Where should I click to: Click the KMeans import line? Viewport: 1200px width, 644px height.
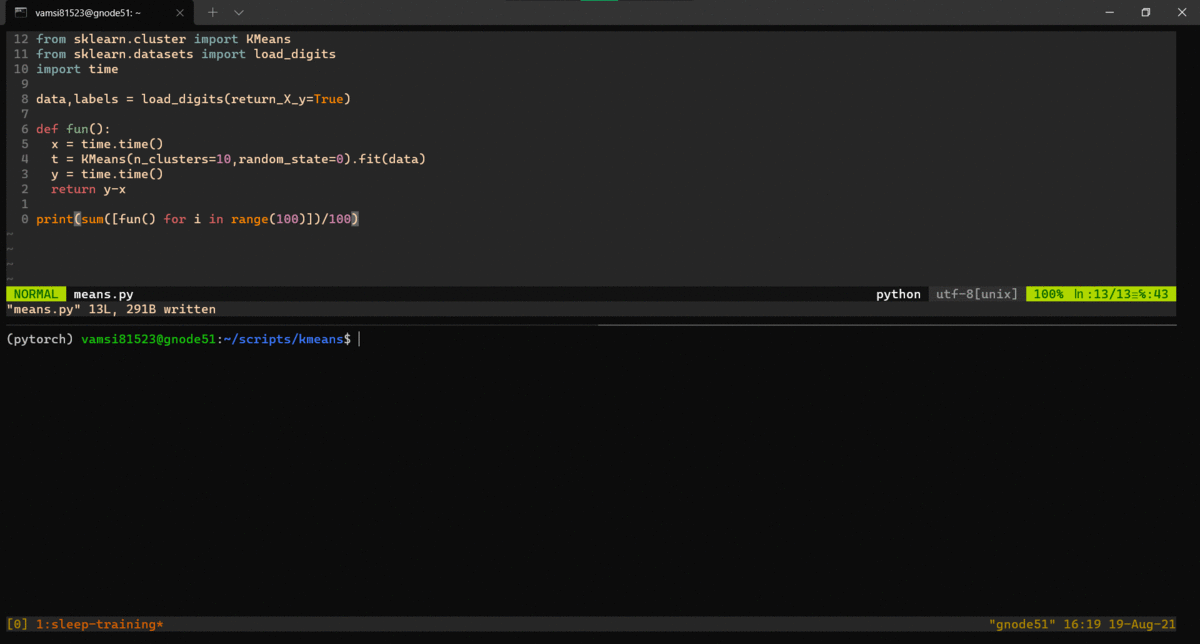[x=163, y=39]
